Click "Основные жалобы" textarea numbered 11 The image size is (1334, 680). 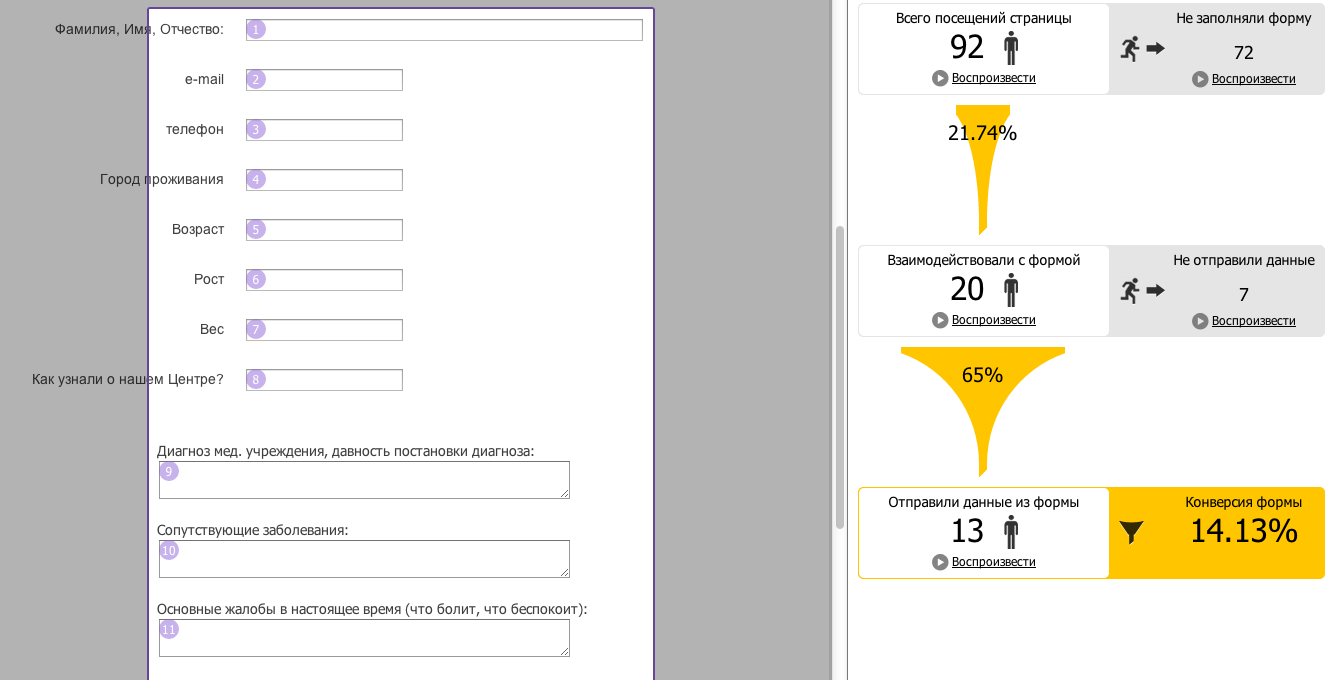(364, 638)
